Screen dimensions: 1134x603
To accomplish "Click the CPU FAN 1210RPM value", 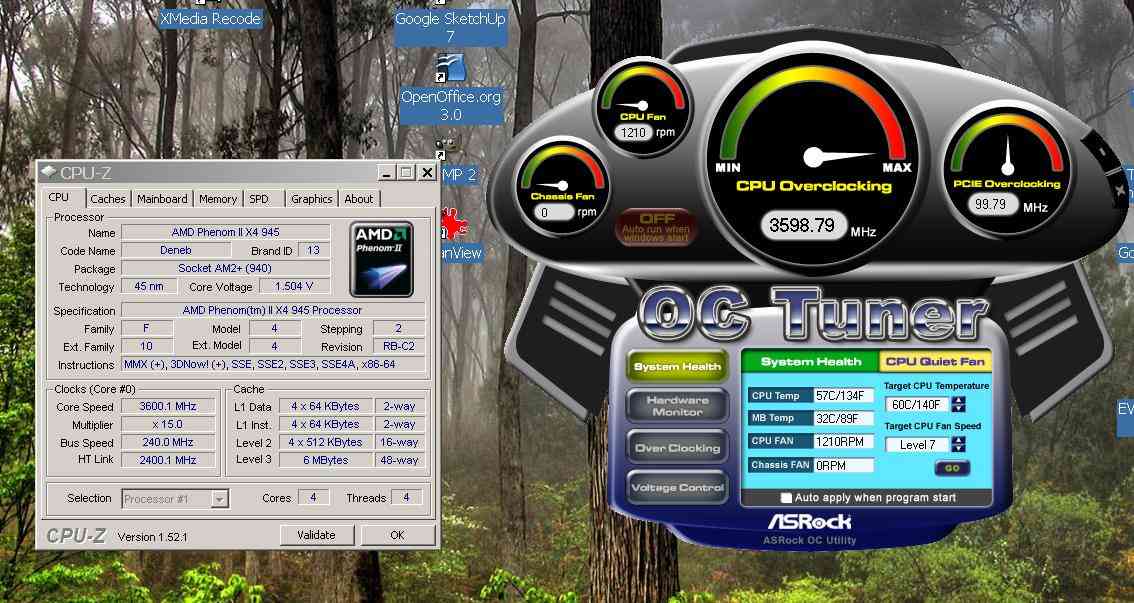I will click(843, 441).
